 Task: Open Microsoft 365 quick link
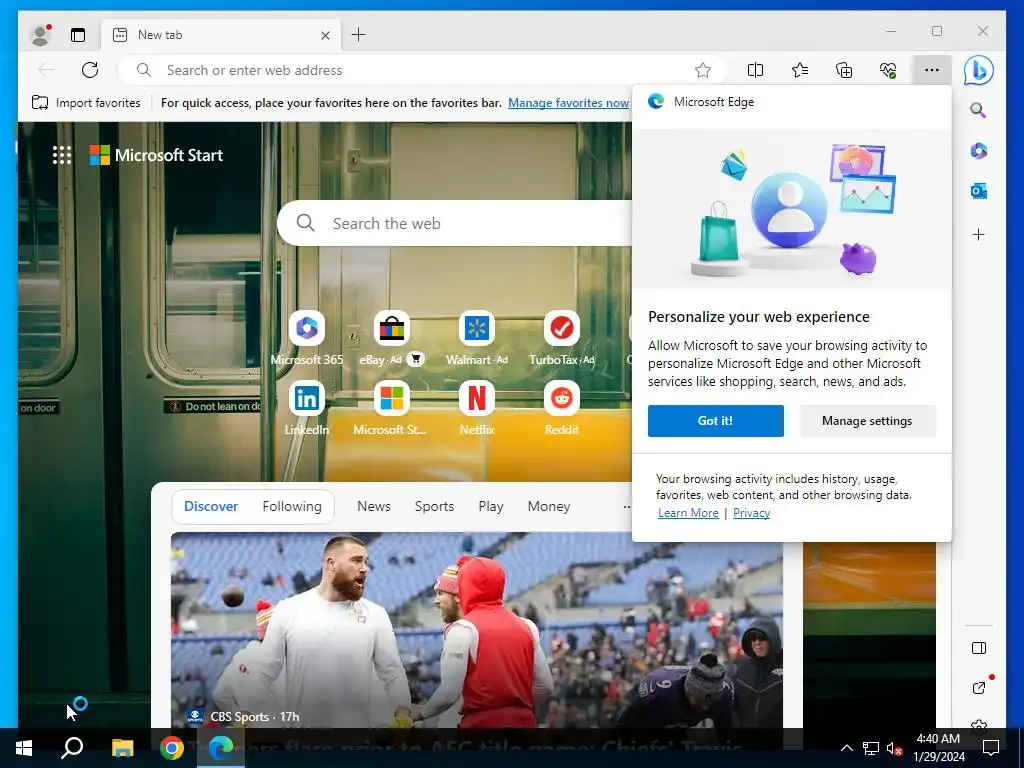pyautogui.click(x=307, y=338)
